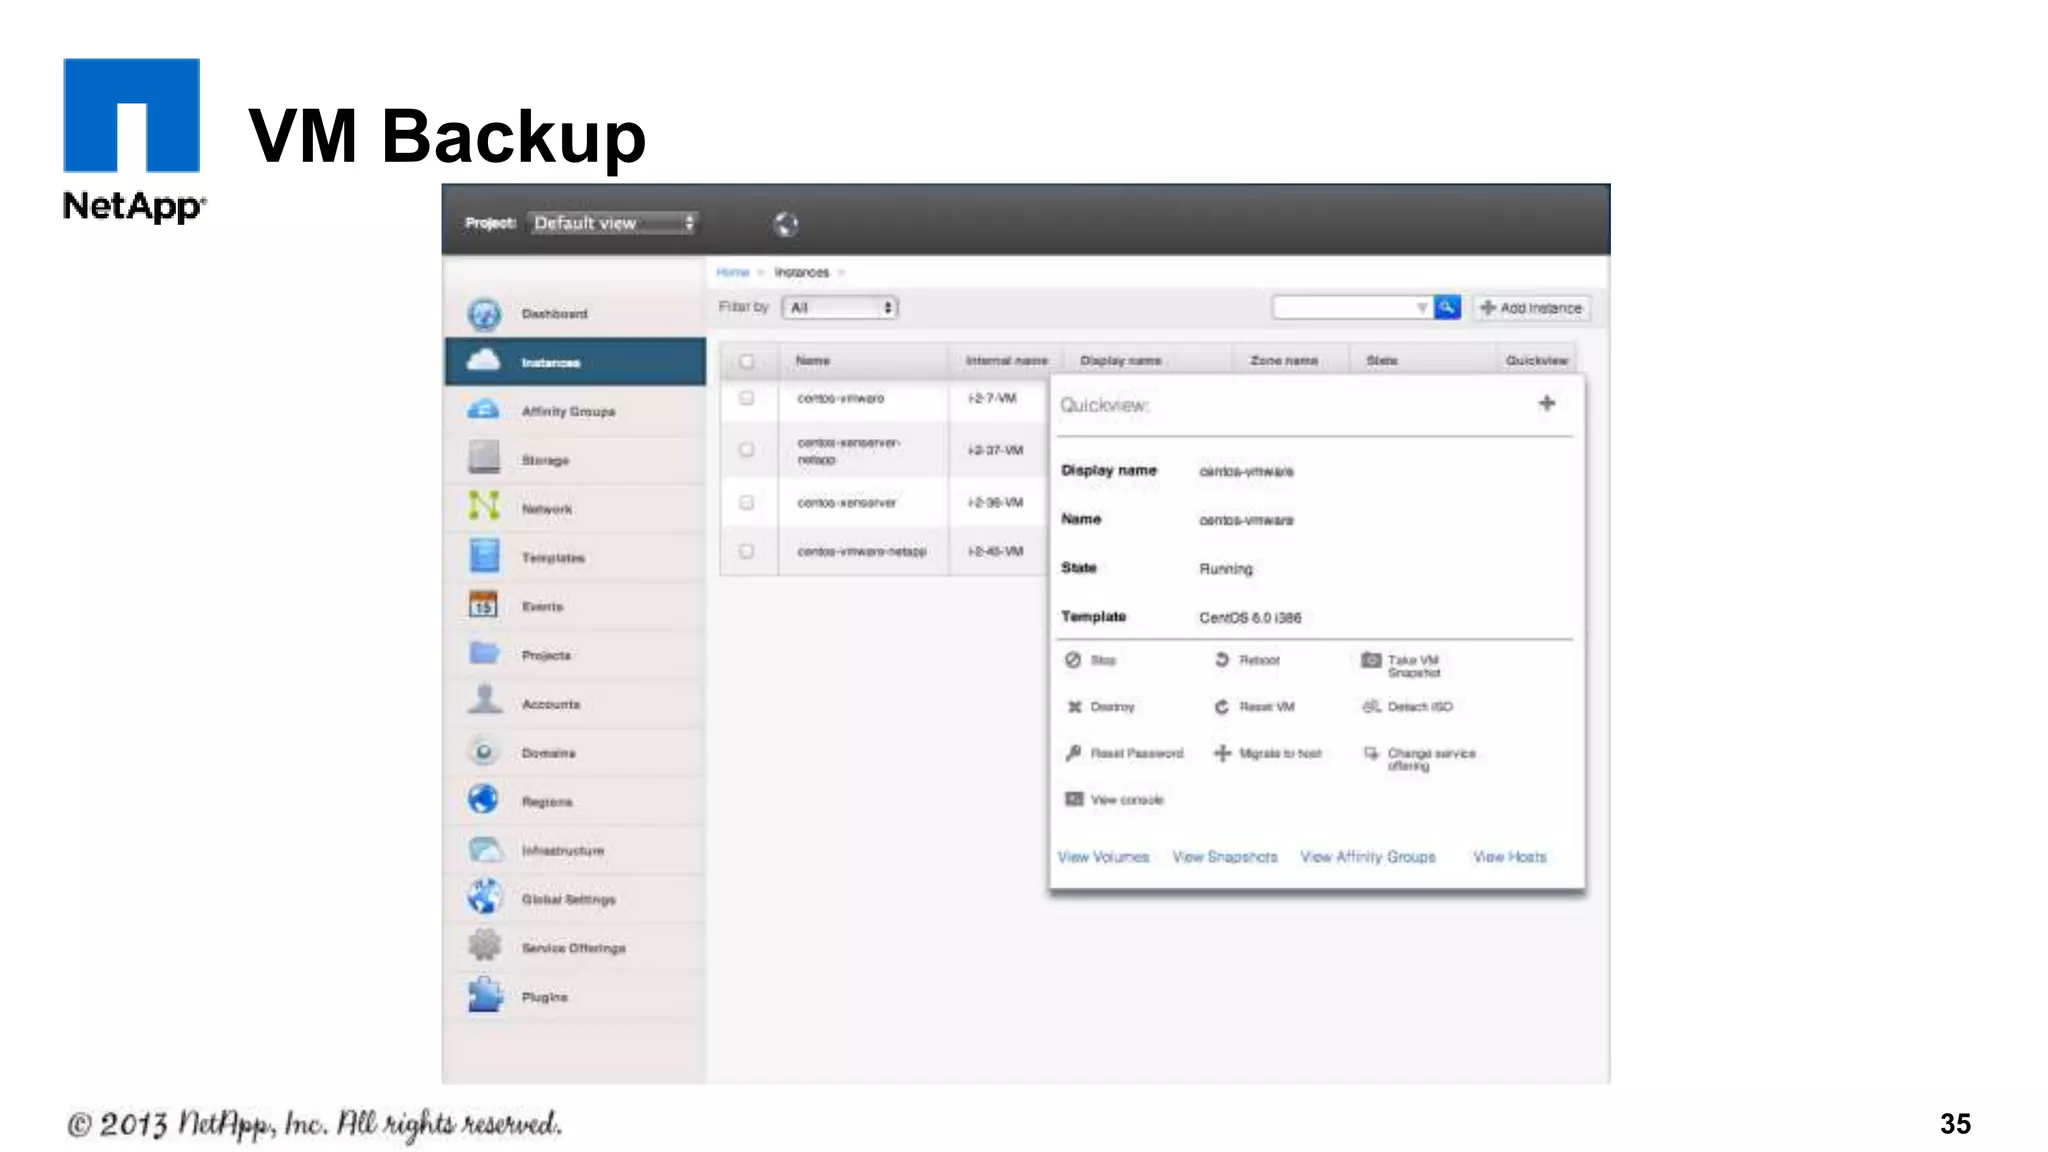This screenshot has width=2048, height=1152.
Task: Open the Global Settings icon
Action: coord(484,897)
